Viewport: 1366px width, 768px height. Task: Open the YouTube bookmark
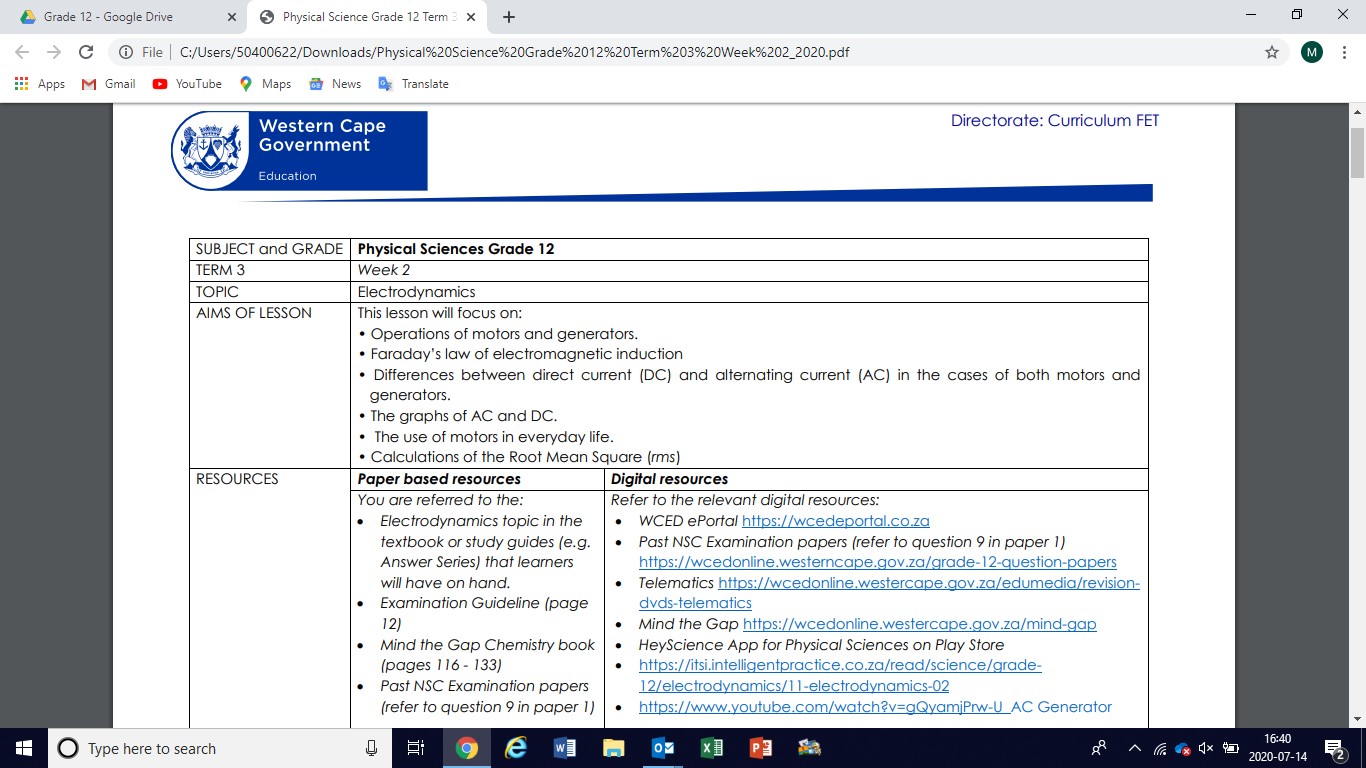pyautogui.click(x=187, y=84)
